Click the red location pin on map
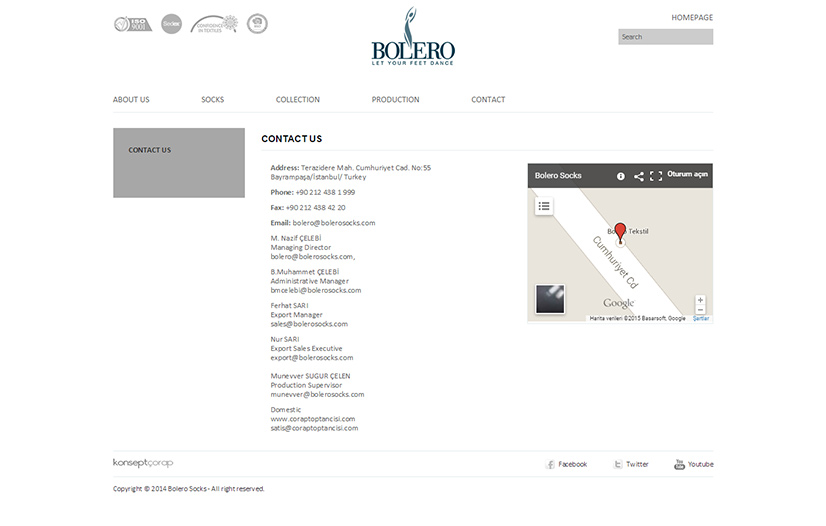 coord(620,233)
